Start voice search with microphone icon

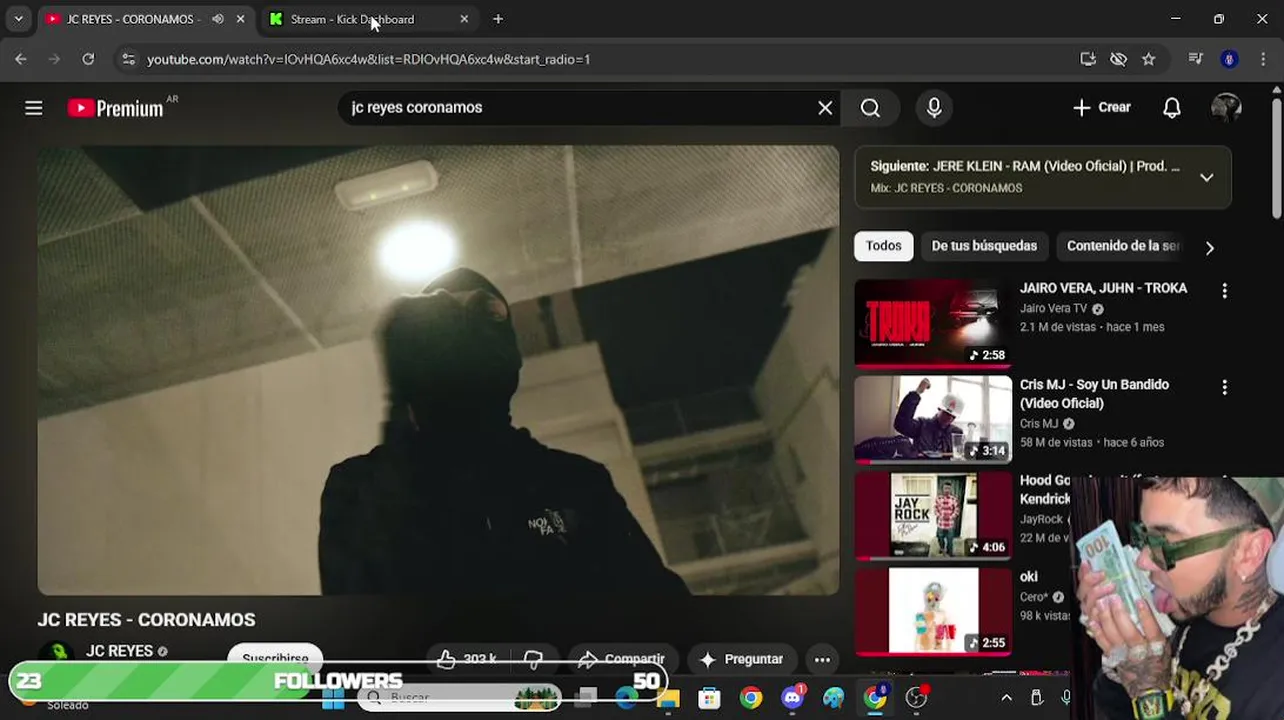pos(934,108)
